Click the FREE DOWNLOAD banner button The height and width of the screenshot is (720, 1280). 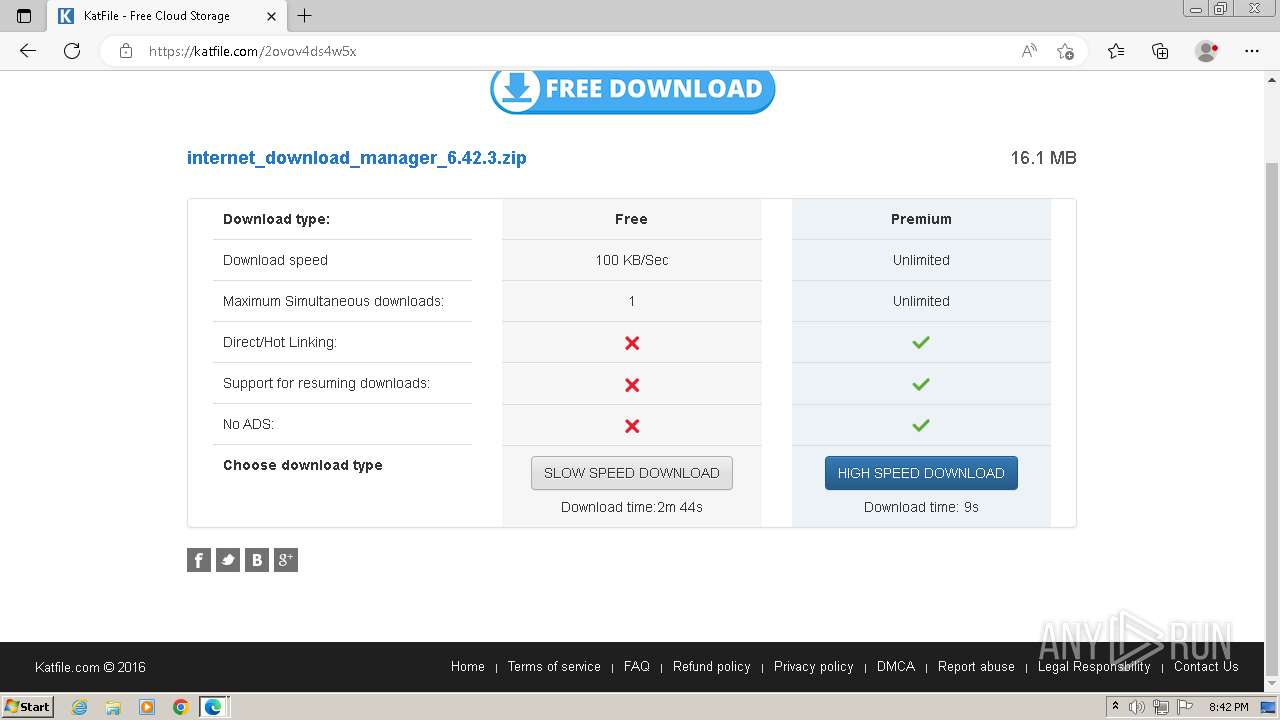pos(633,90)
